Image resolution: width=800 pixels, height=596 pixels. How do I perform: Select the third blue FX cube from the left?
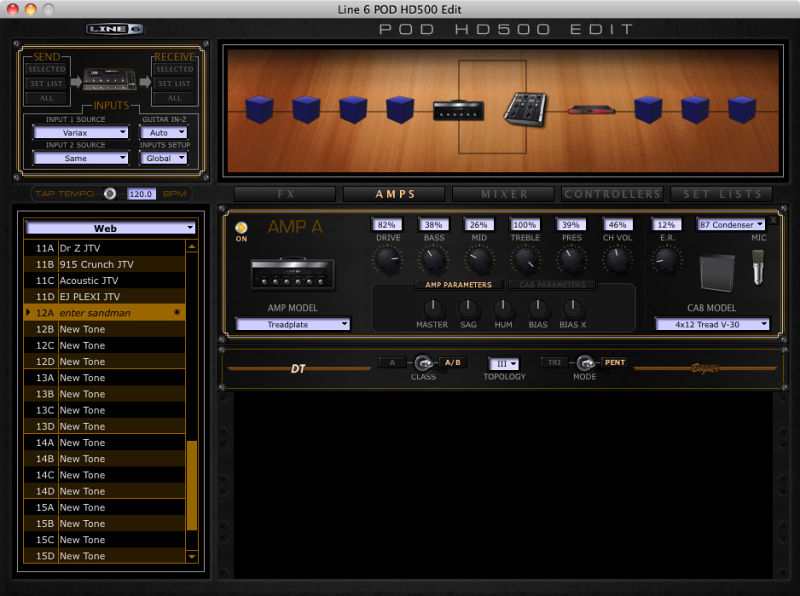click(x=353, y=109)
